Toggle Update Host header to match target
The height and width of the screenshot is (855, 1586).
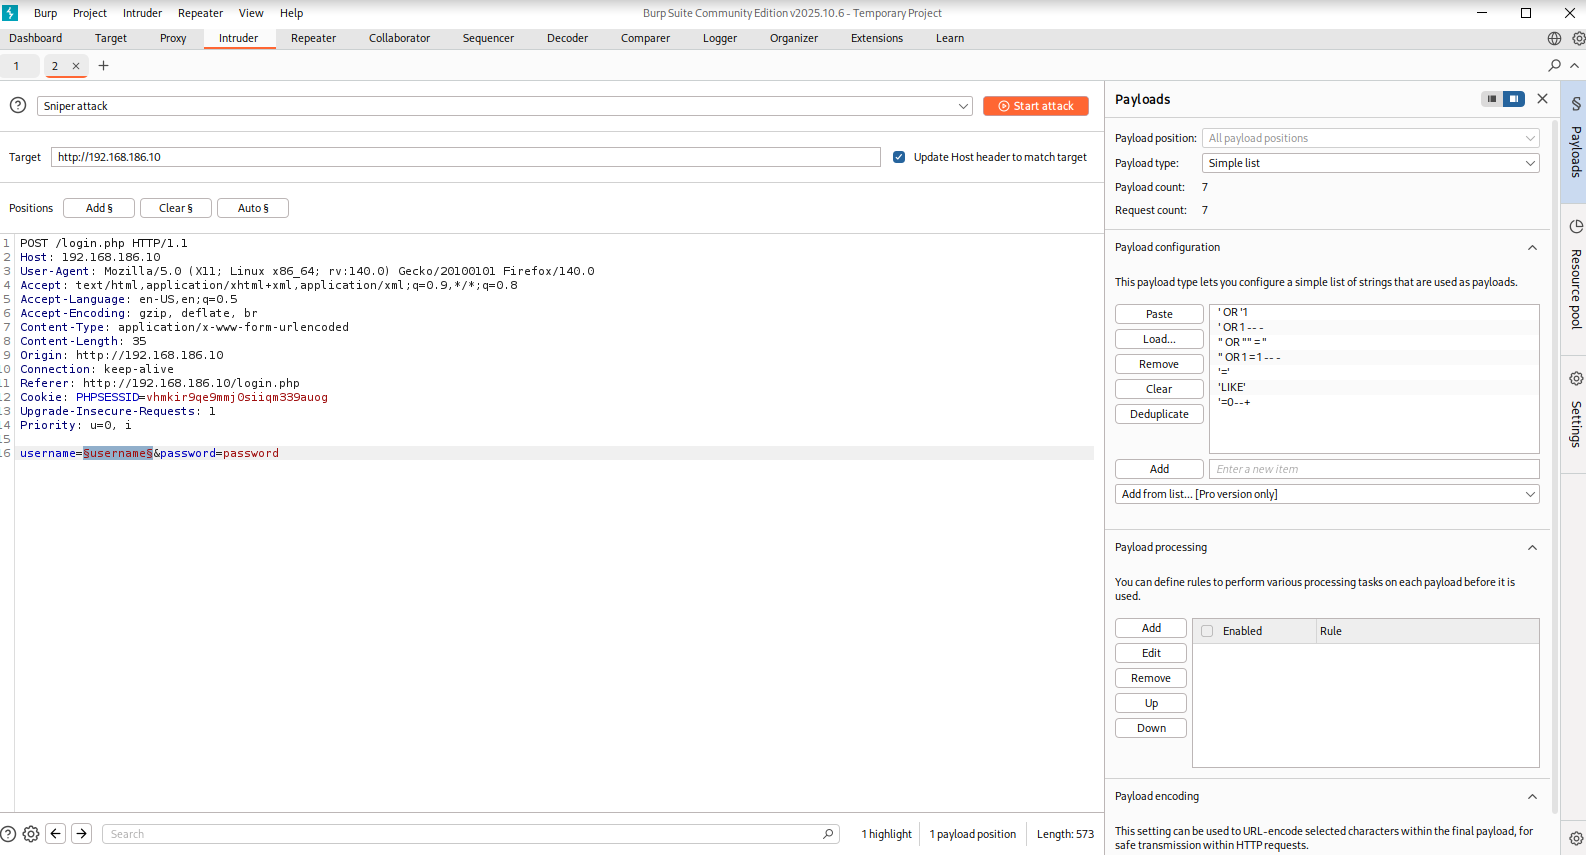click(899, 157)
